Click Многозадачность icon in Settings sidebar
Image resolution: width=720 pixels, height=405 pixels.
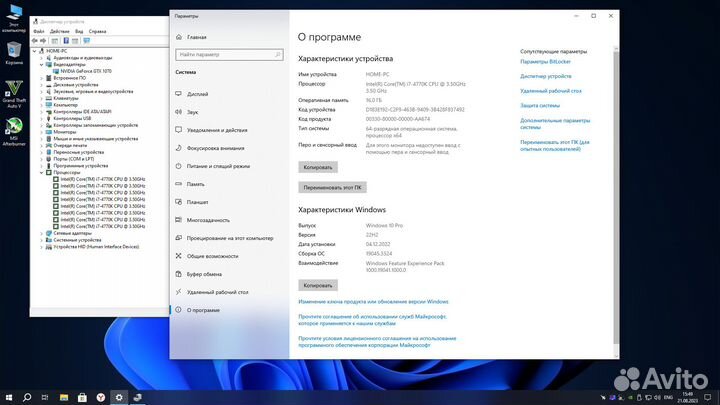178,220
